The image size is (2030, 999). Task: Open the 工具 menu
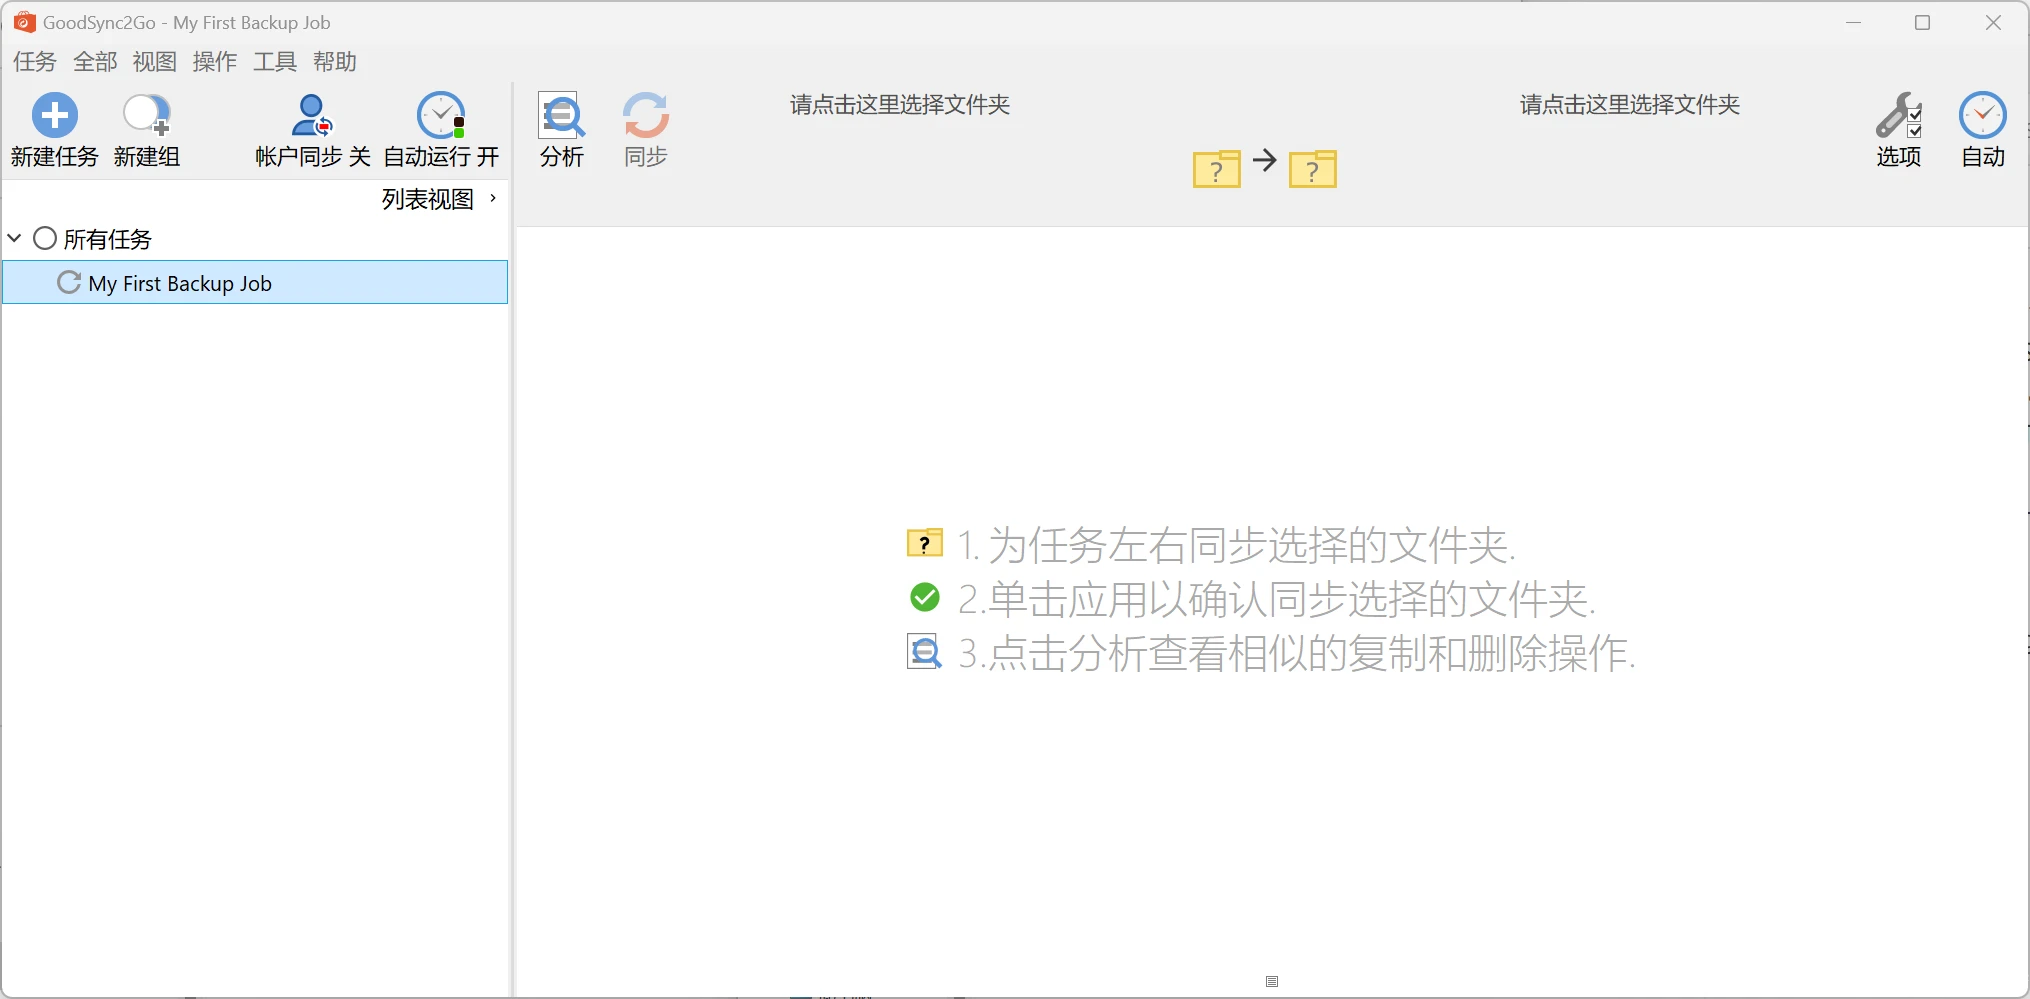275,62
